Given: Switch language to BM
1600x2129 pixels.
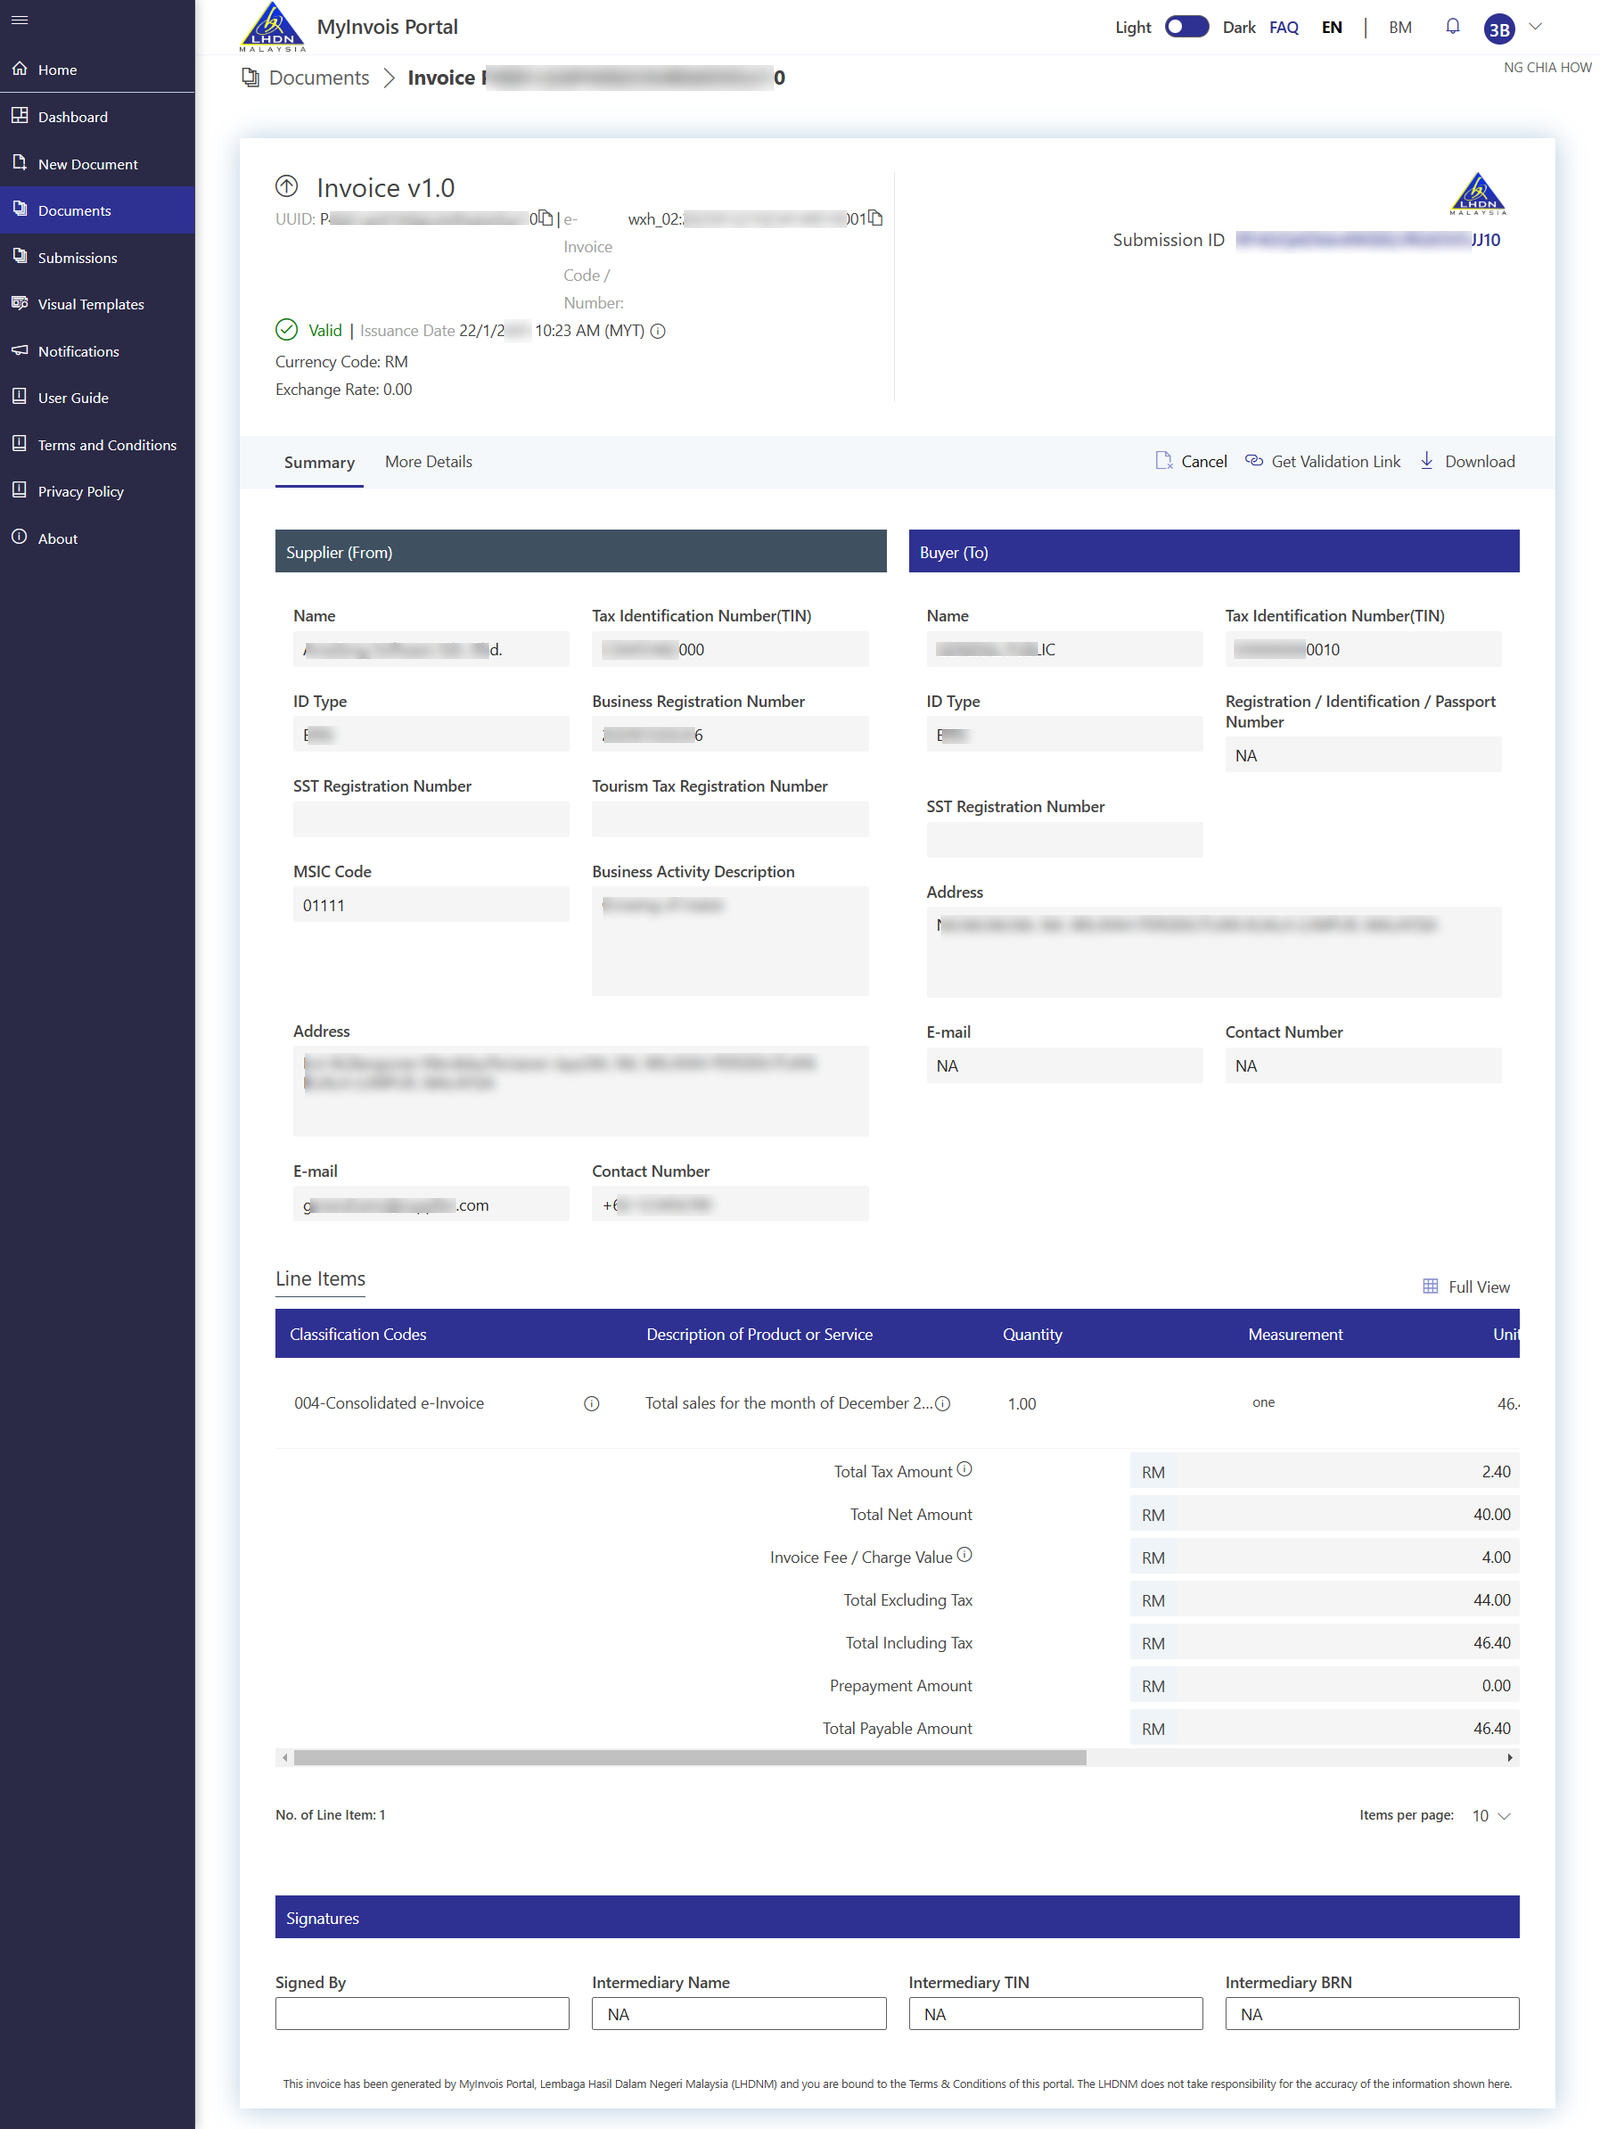Looking at the screenshot, I should click(x=1400, y=27).
